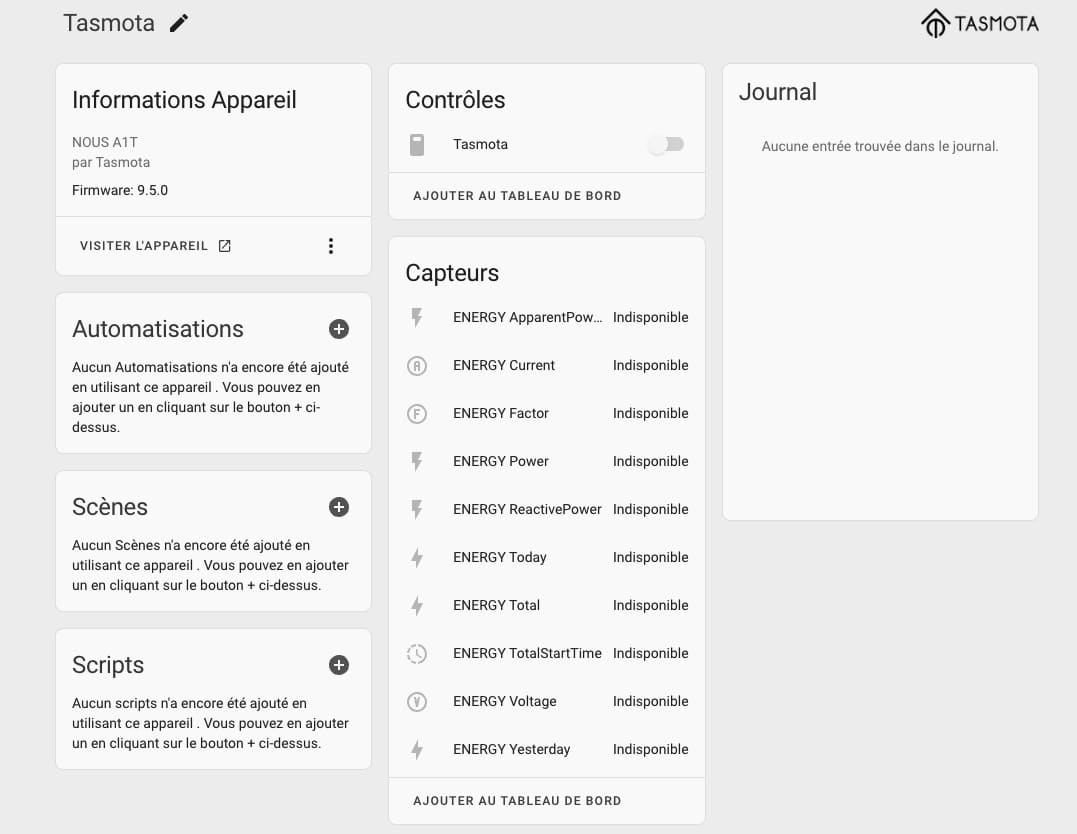The height and width of the screenshot is (834, 1077).
Task: Open the ENERGY ReactivePower sensor label
Action: 527,510
